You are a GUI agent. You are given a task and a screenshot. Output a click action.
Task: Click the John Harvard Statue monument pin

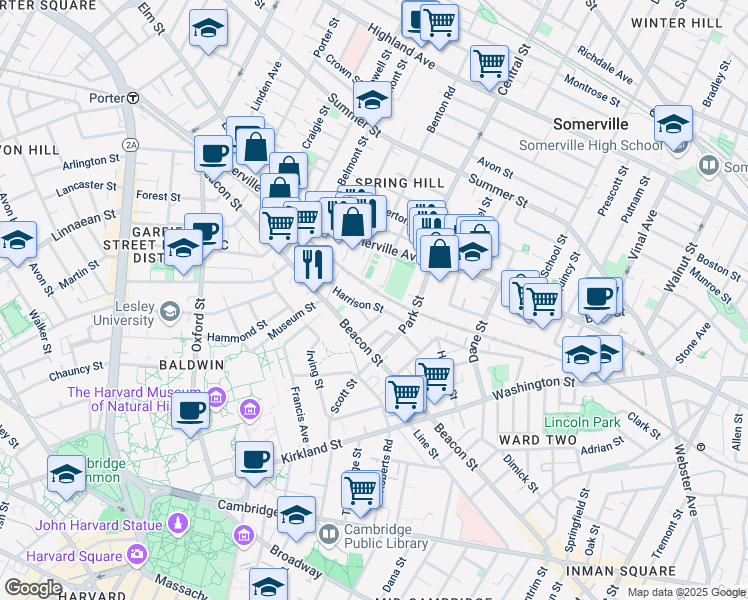click(x=178, y=524)
